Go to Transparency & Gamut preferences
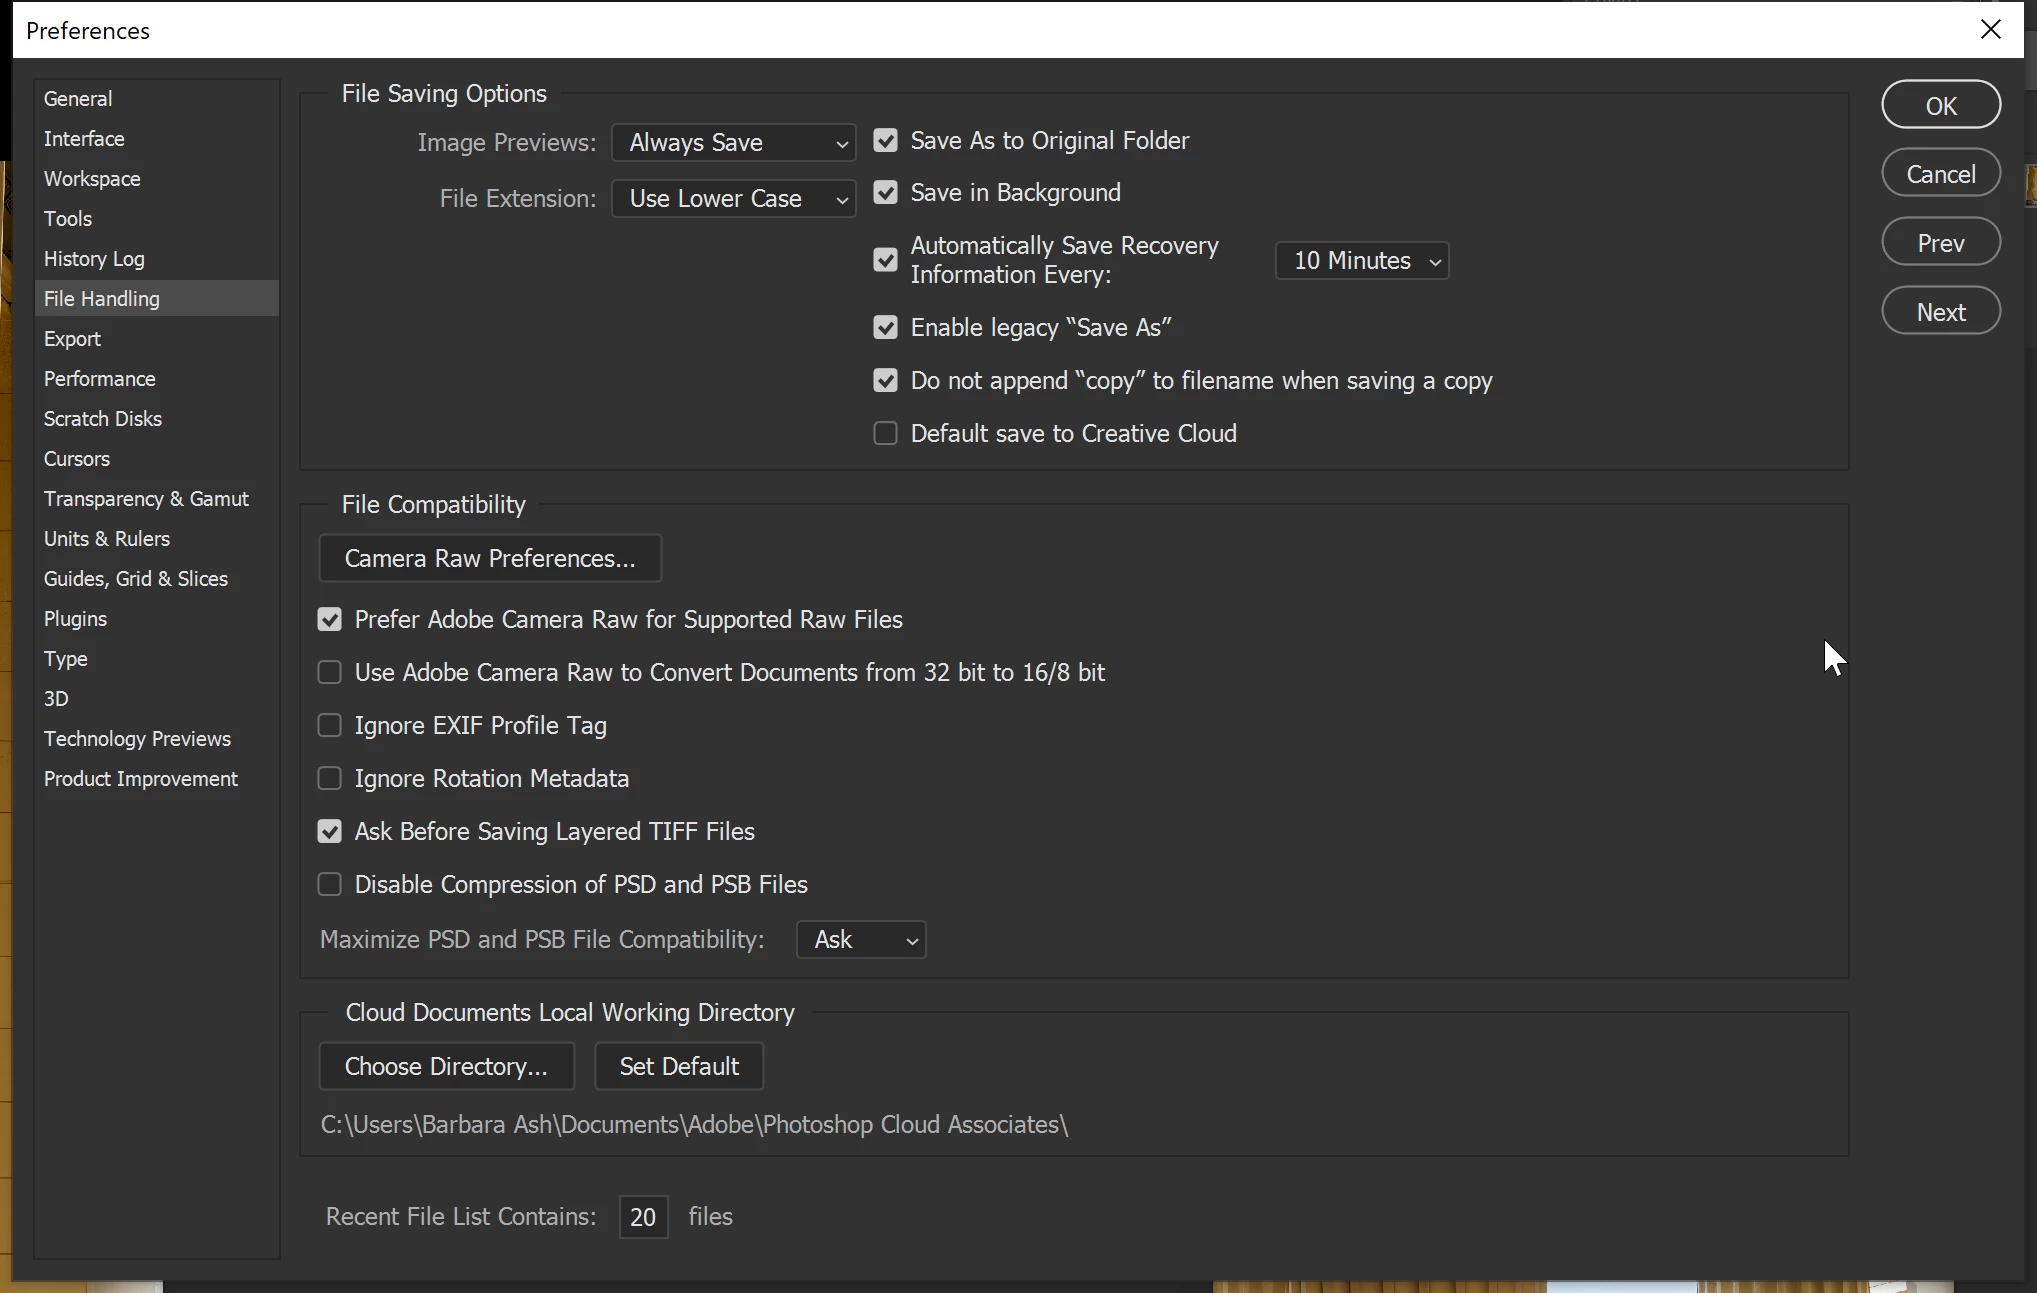This screenshot has height=1293, width=2037. (x=146, y=499)
